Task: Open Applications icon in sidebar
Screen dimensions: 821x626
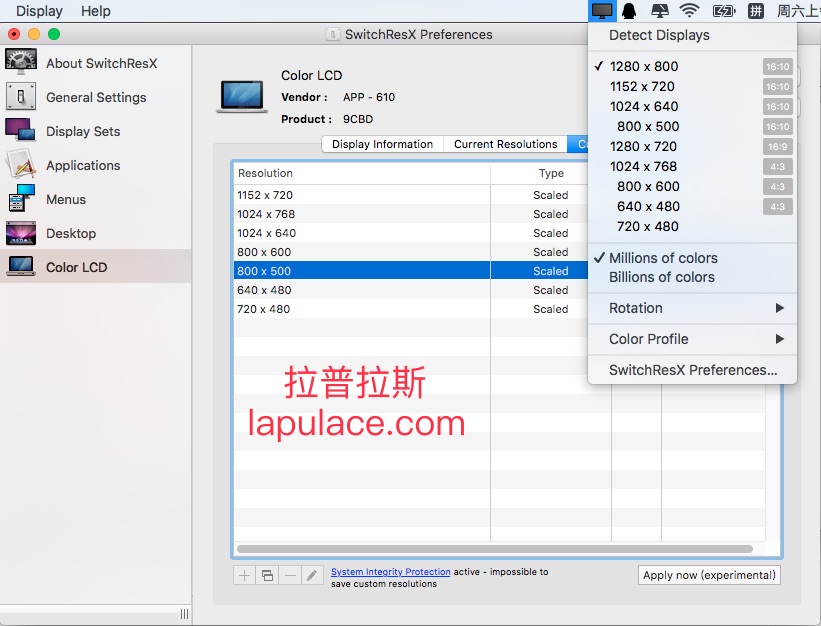Action: [x=21, y=164]
